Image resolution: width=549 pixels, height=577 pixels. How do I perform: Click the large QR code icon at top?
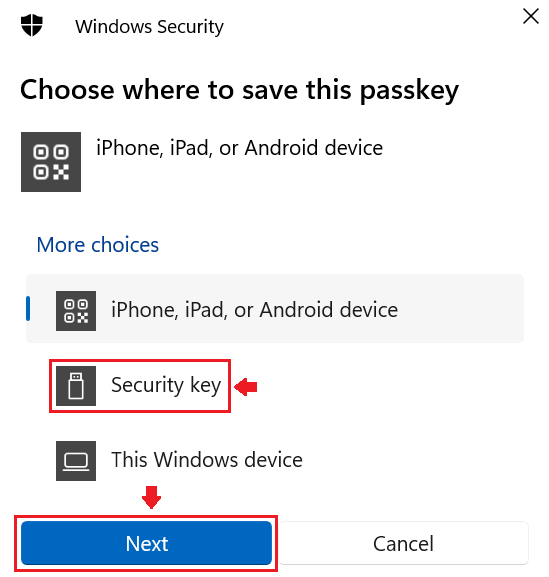click(51, 162)
